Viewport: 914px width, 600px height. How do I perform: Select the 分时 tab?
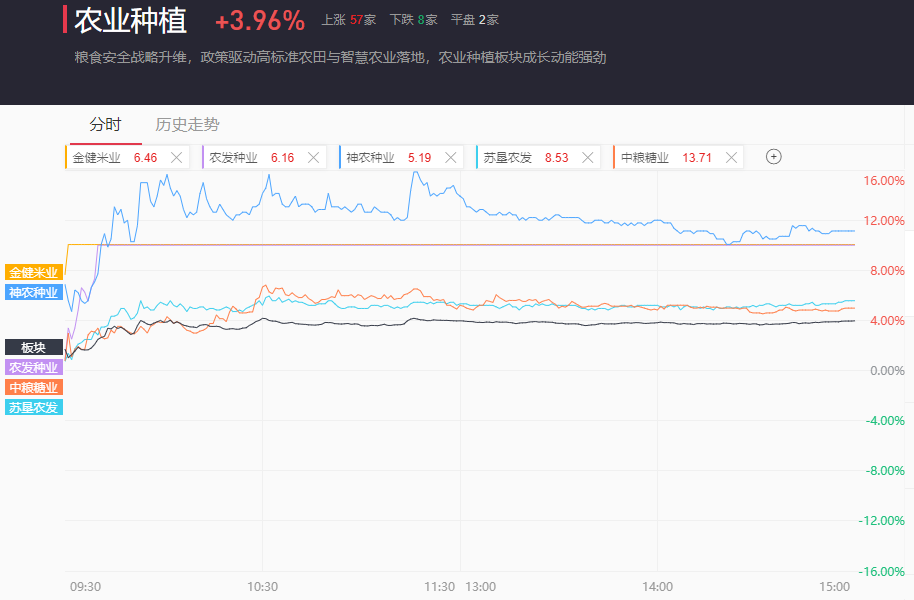pos(106,124)
